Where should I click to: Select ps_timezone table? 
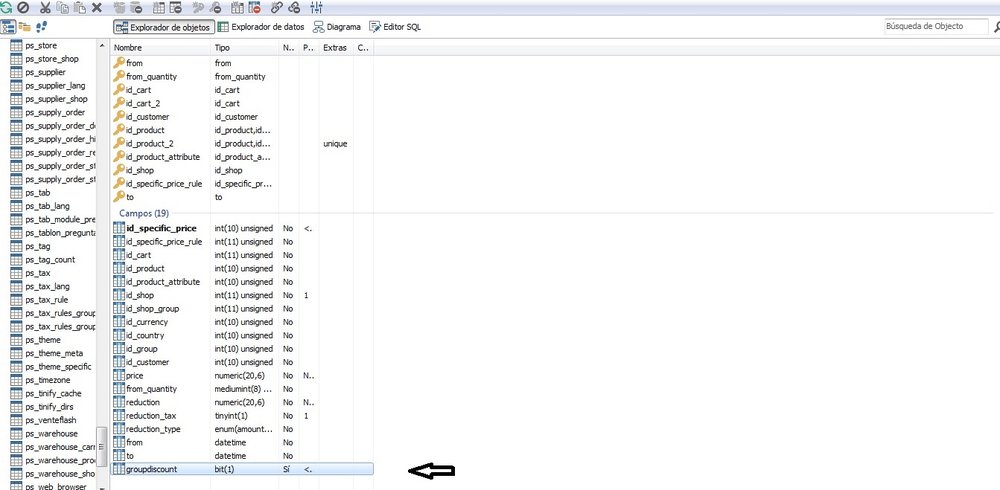click(48, 380)
